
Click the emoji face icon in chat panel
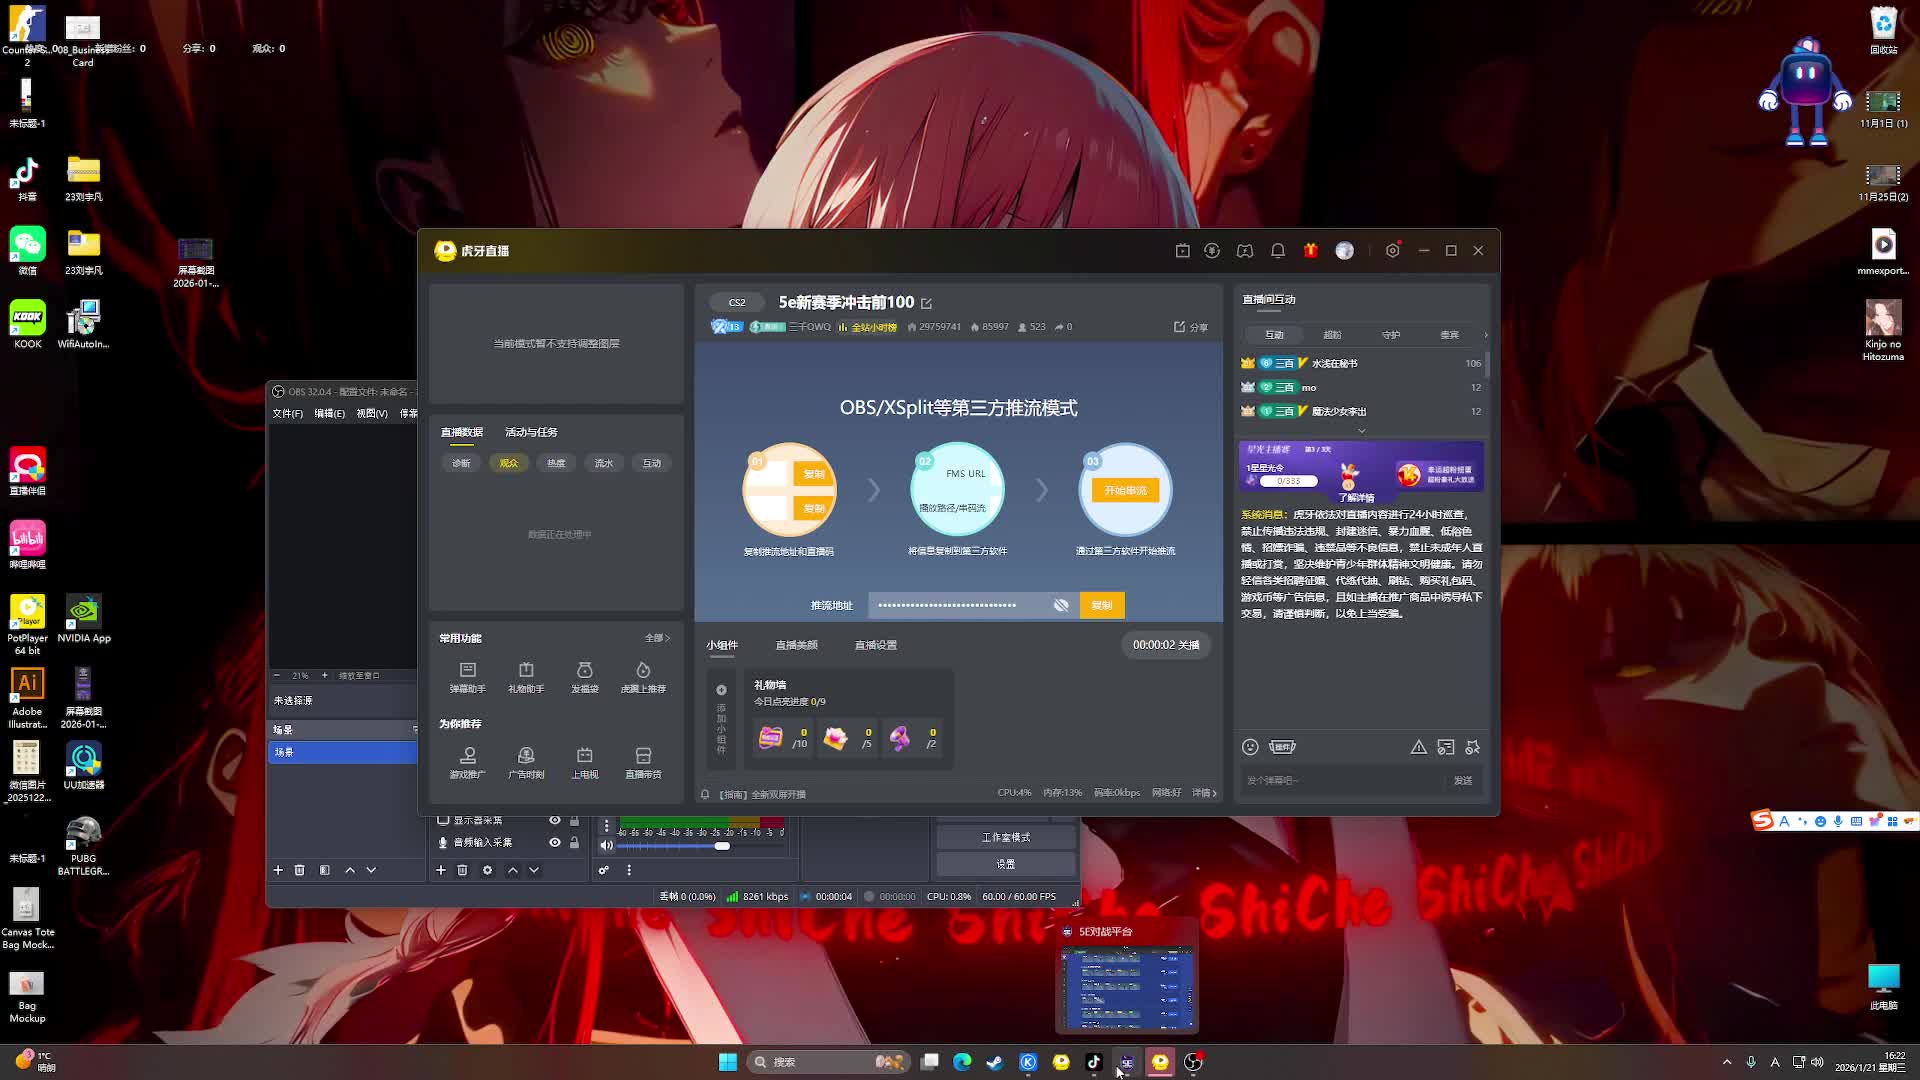[x=1250, y=747]
